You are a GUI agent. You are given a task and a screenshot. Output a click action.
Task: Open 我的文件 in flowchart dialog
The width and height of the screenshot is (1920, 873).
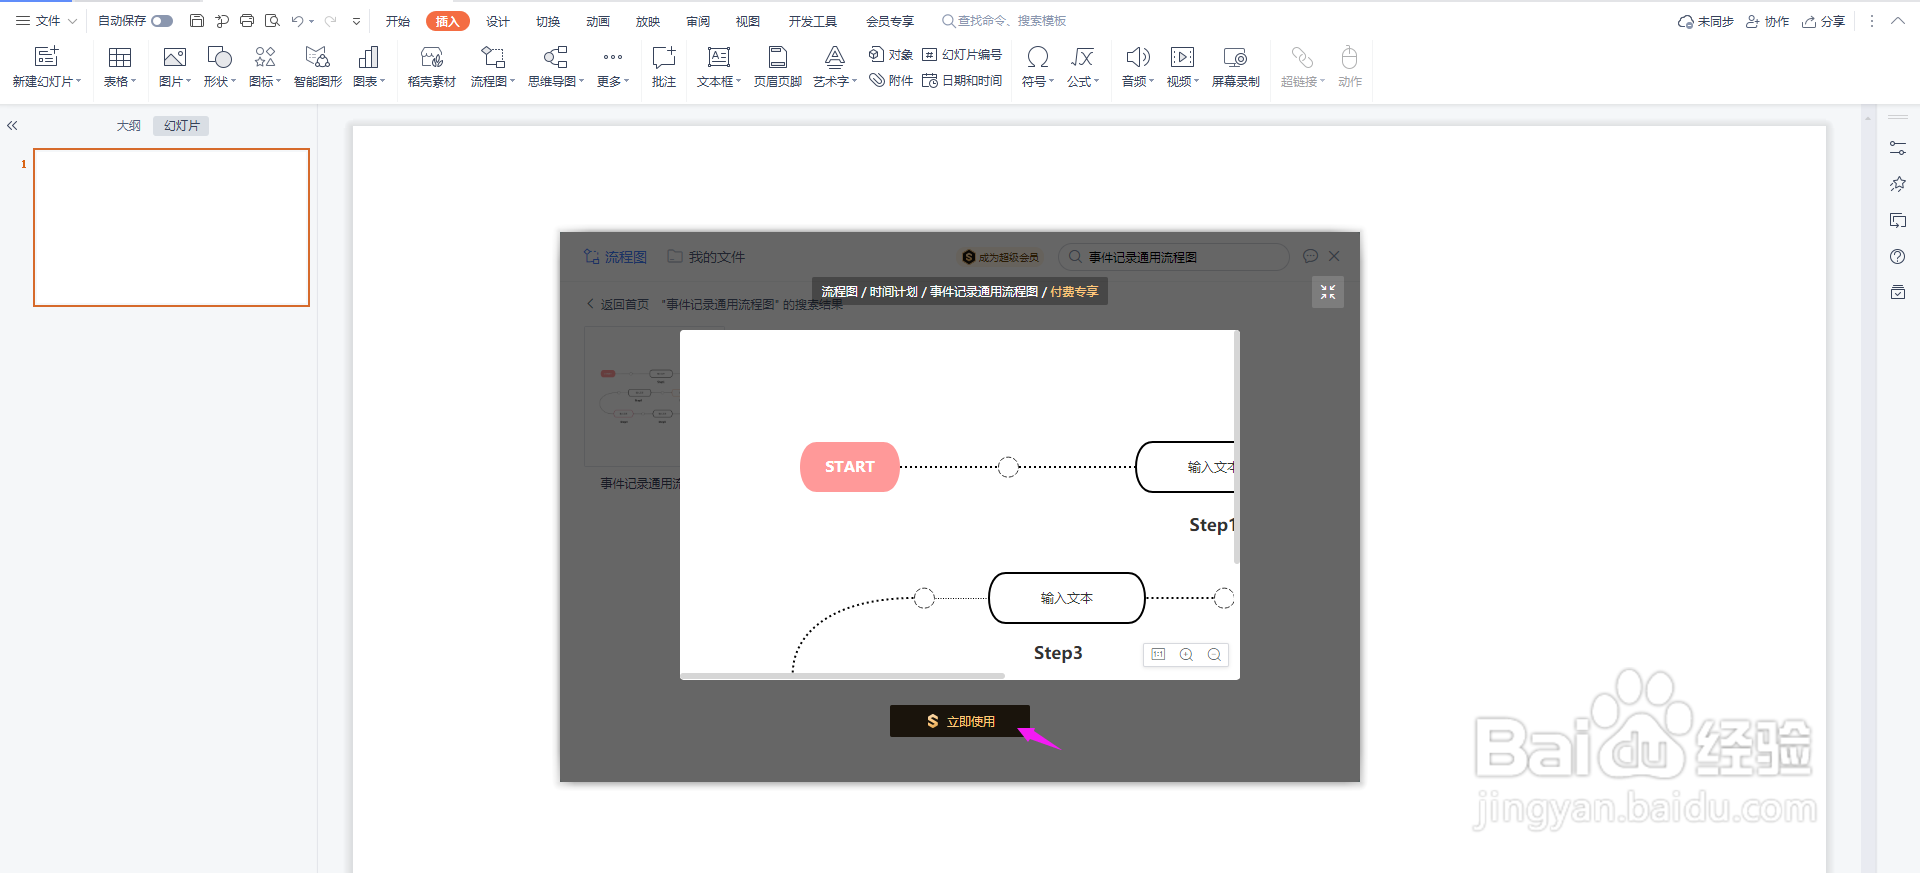(x=706, y=257)
